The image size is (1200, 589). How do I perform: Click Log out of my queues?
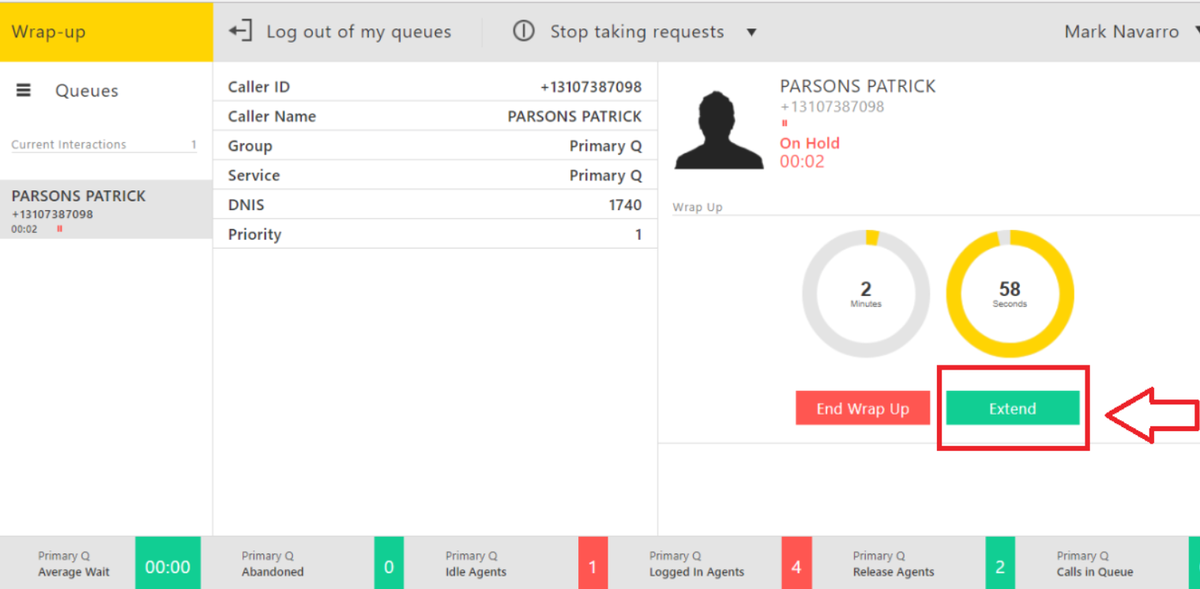coord(359,31)
